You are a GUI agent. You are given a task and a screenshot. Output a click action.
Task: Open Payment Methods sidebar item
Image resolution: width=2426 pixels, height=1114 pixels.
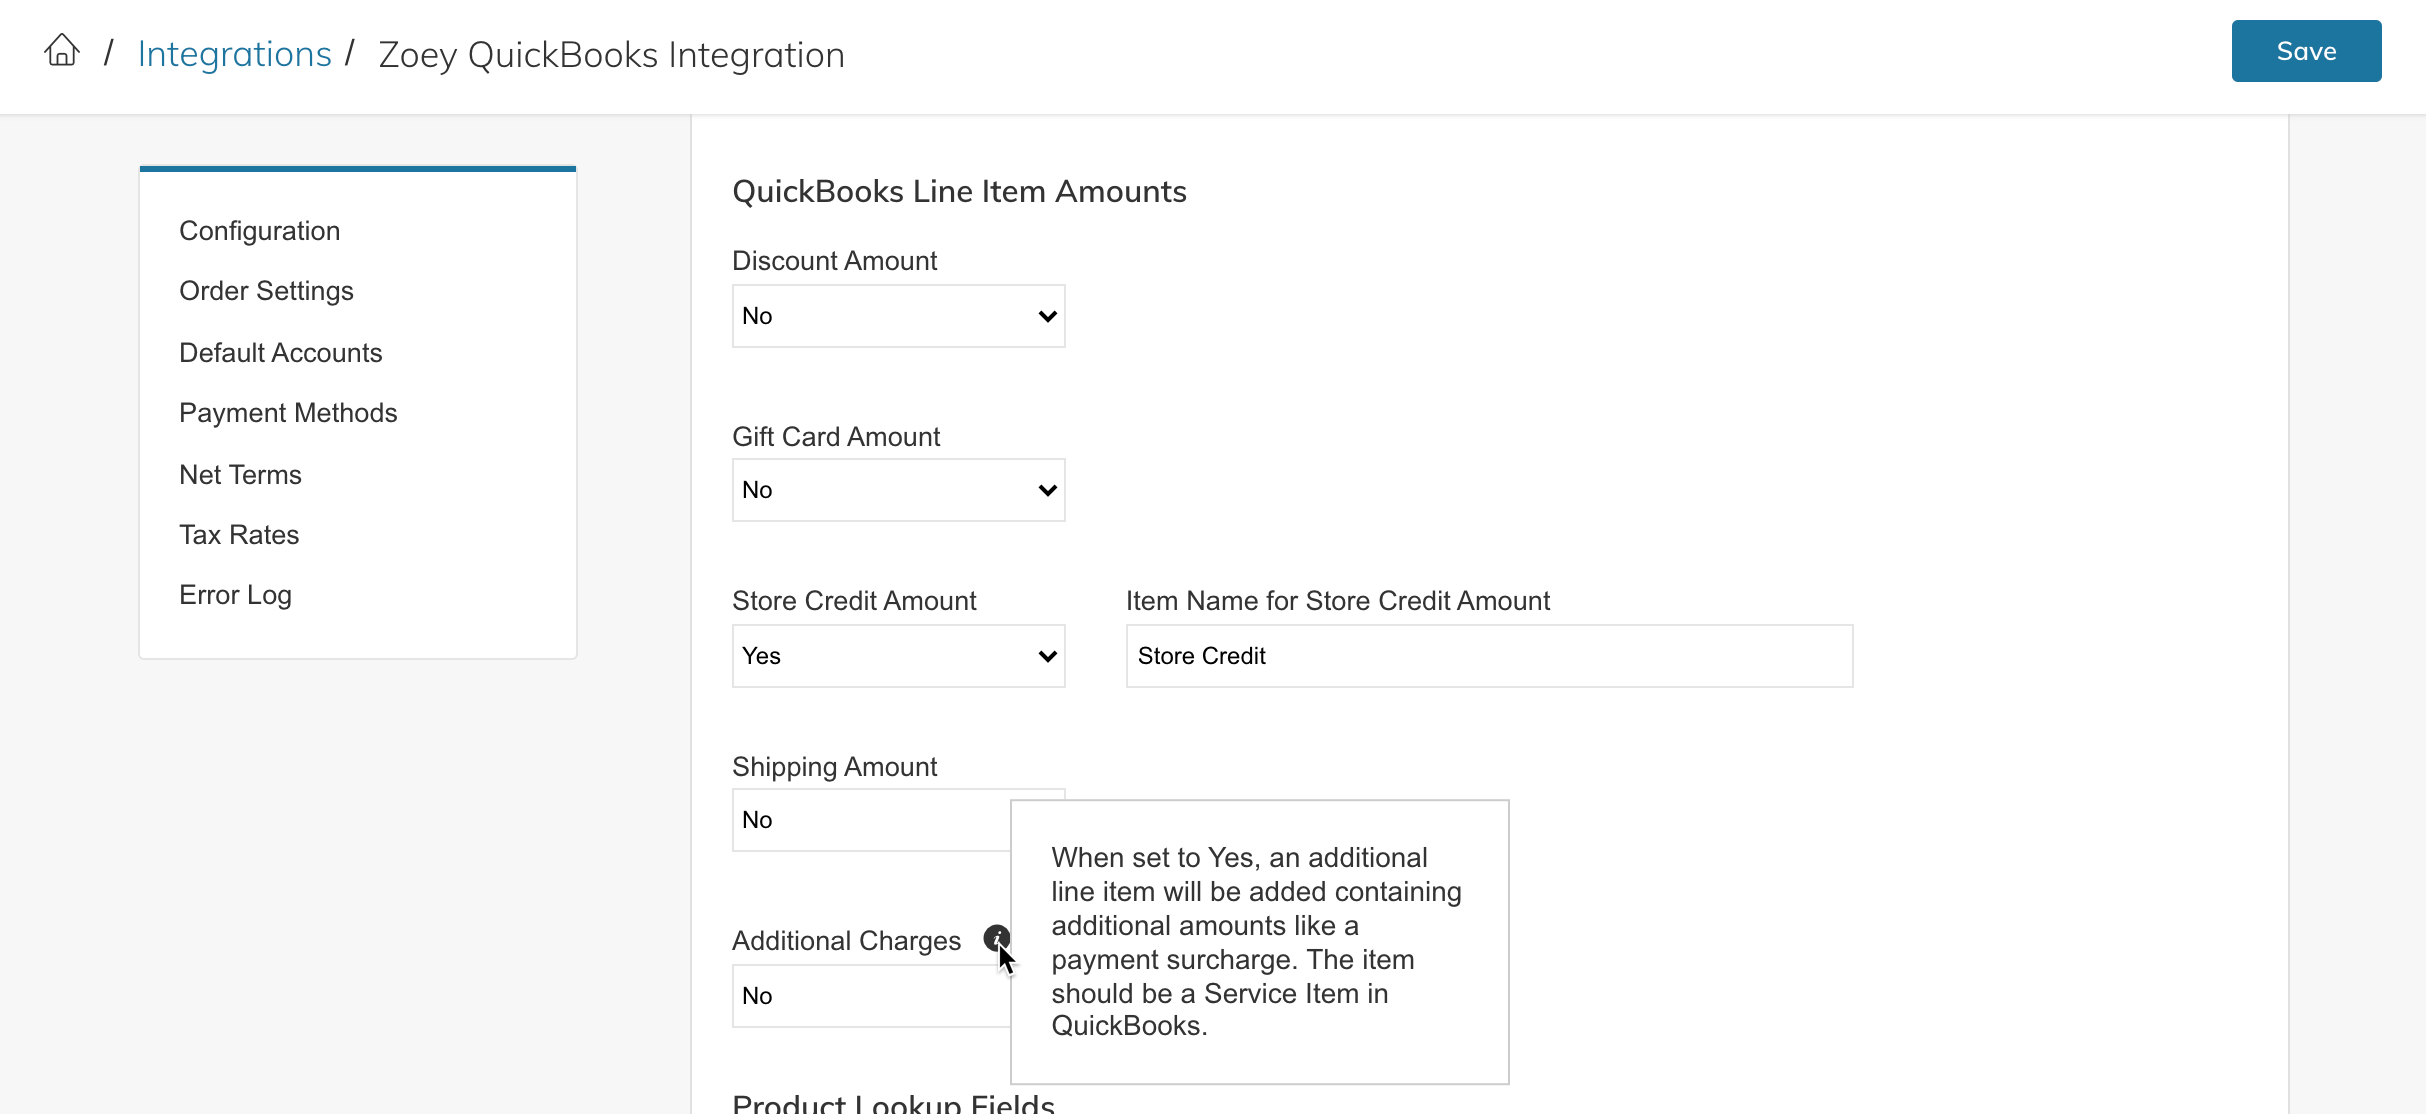(288, 413)
